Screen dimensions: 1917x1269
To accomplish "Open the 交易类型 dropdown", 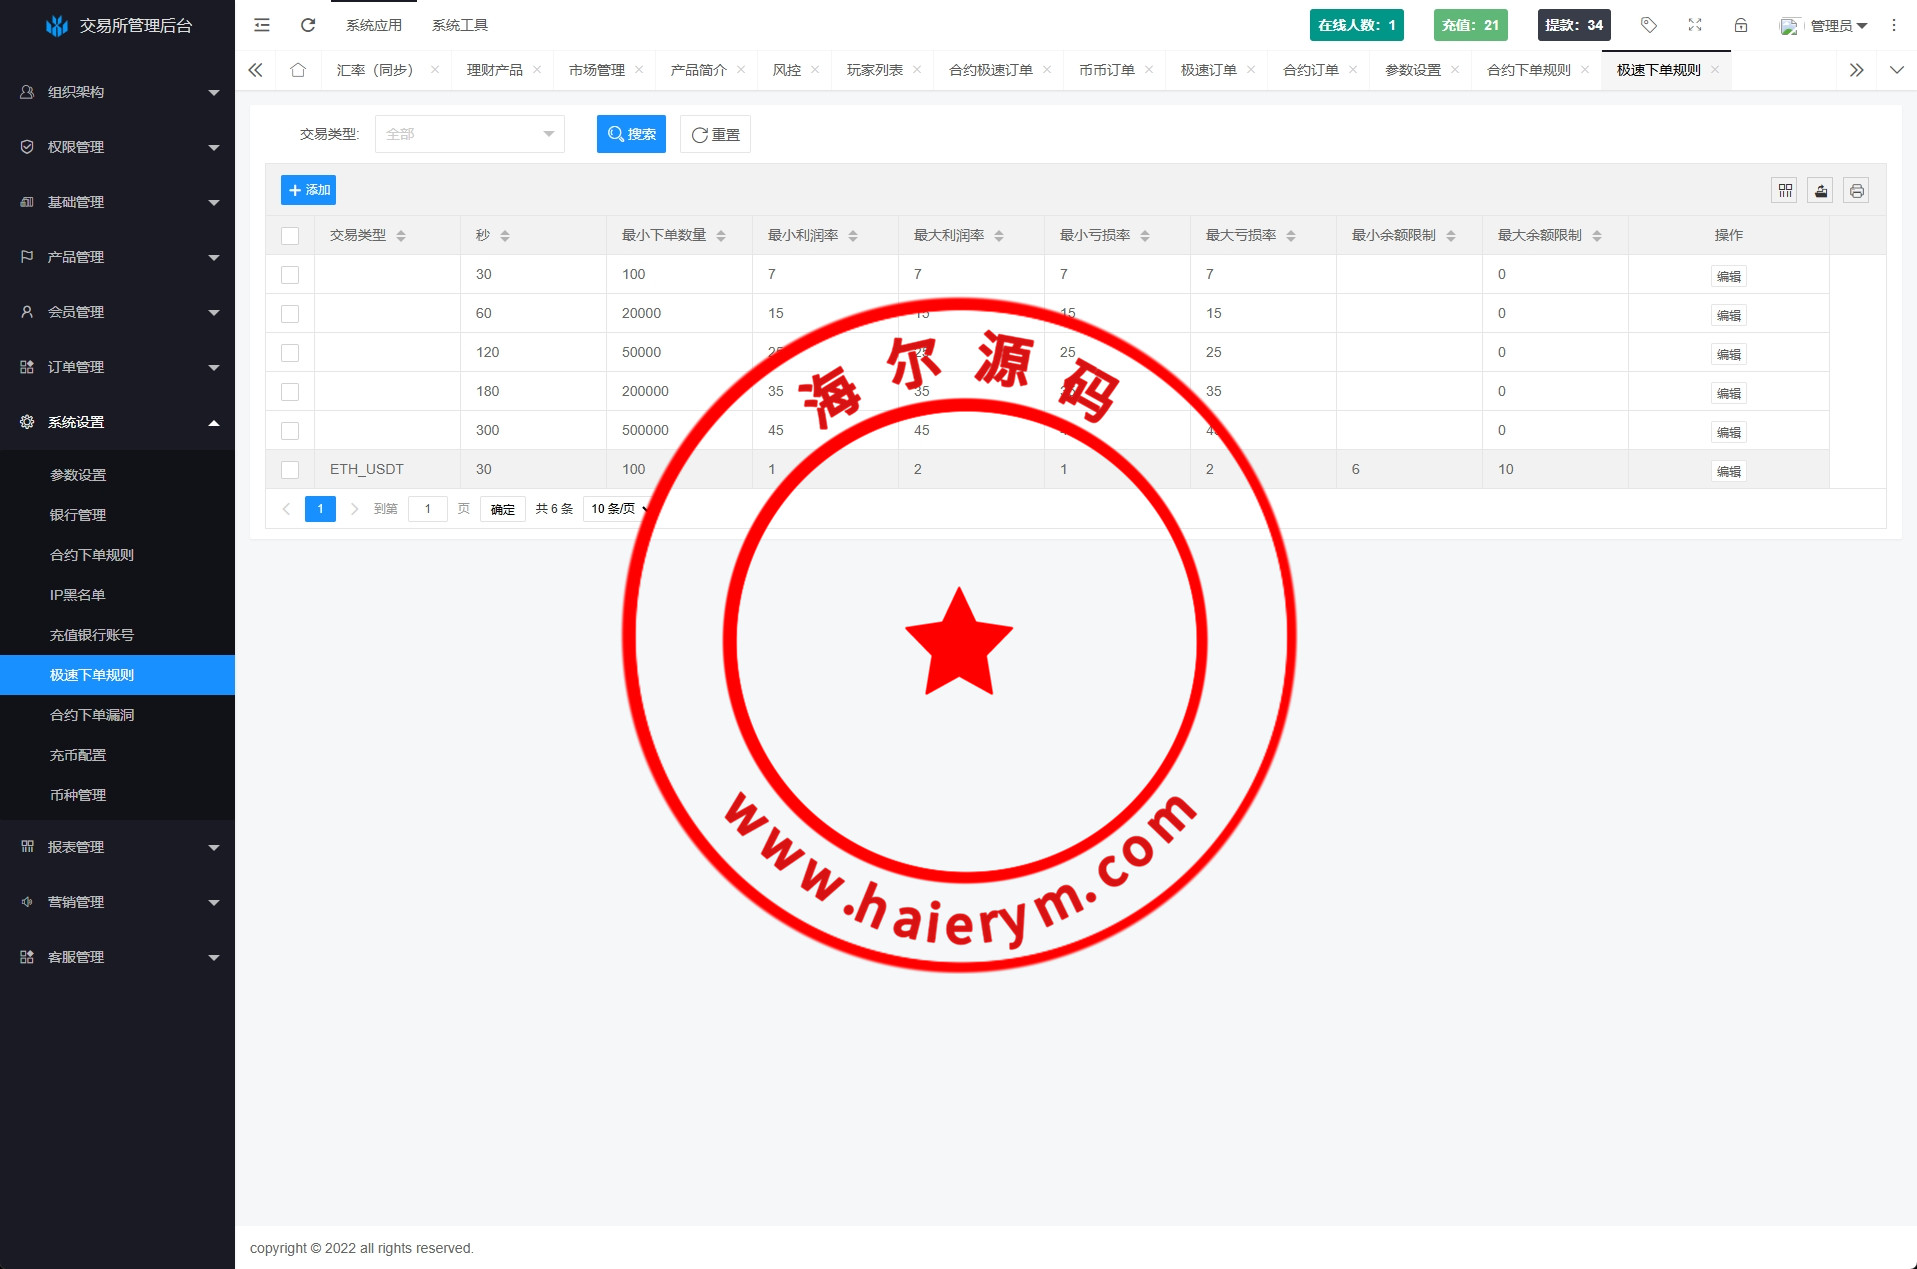I will (469, 134).
